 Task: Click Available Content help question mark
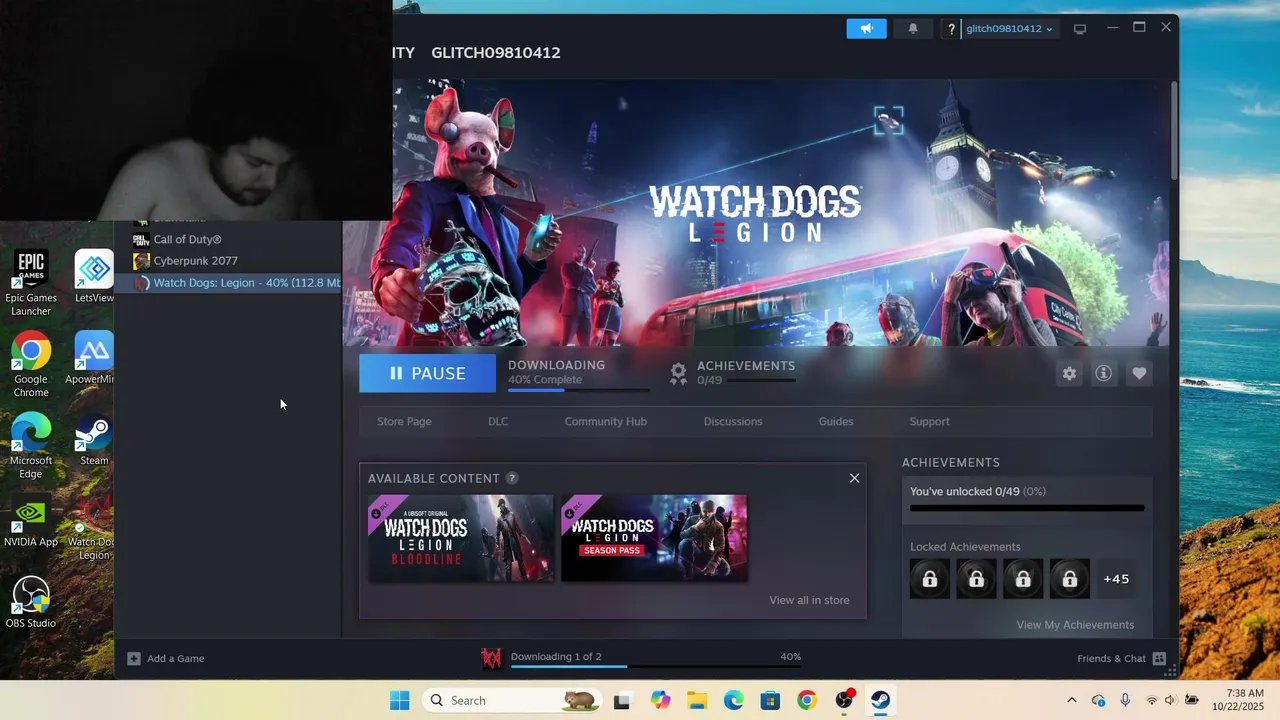pos(512,478)
